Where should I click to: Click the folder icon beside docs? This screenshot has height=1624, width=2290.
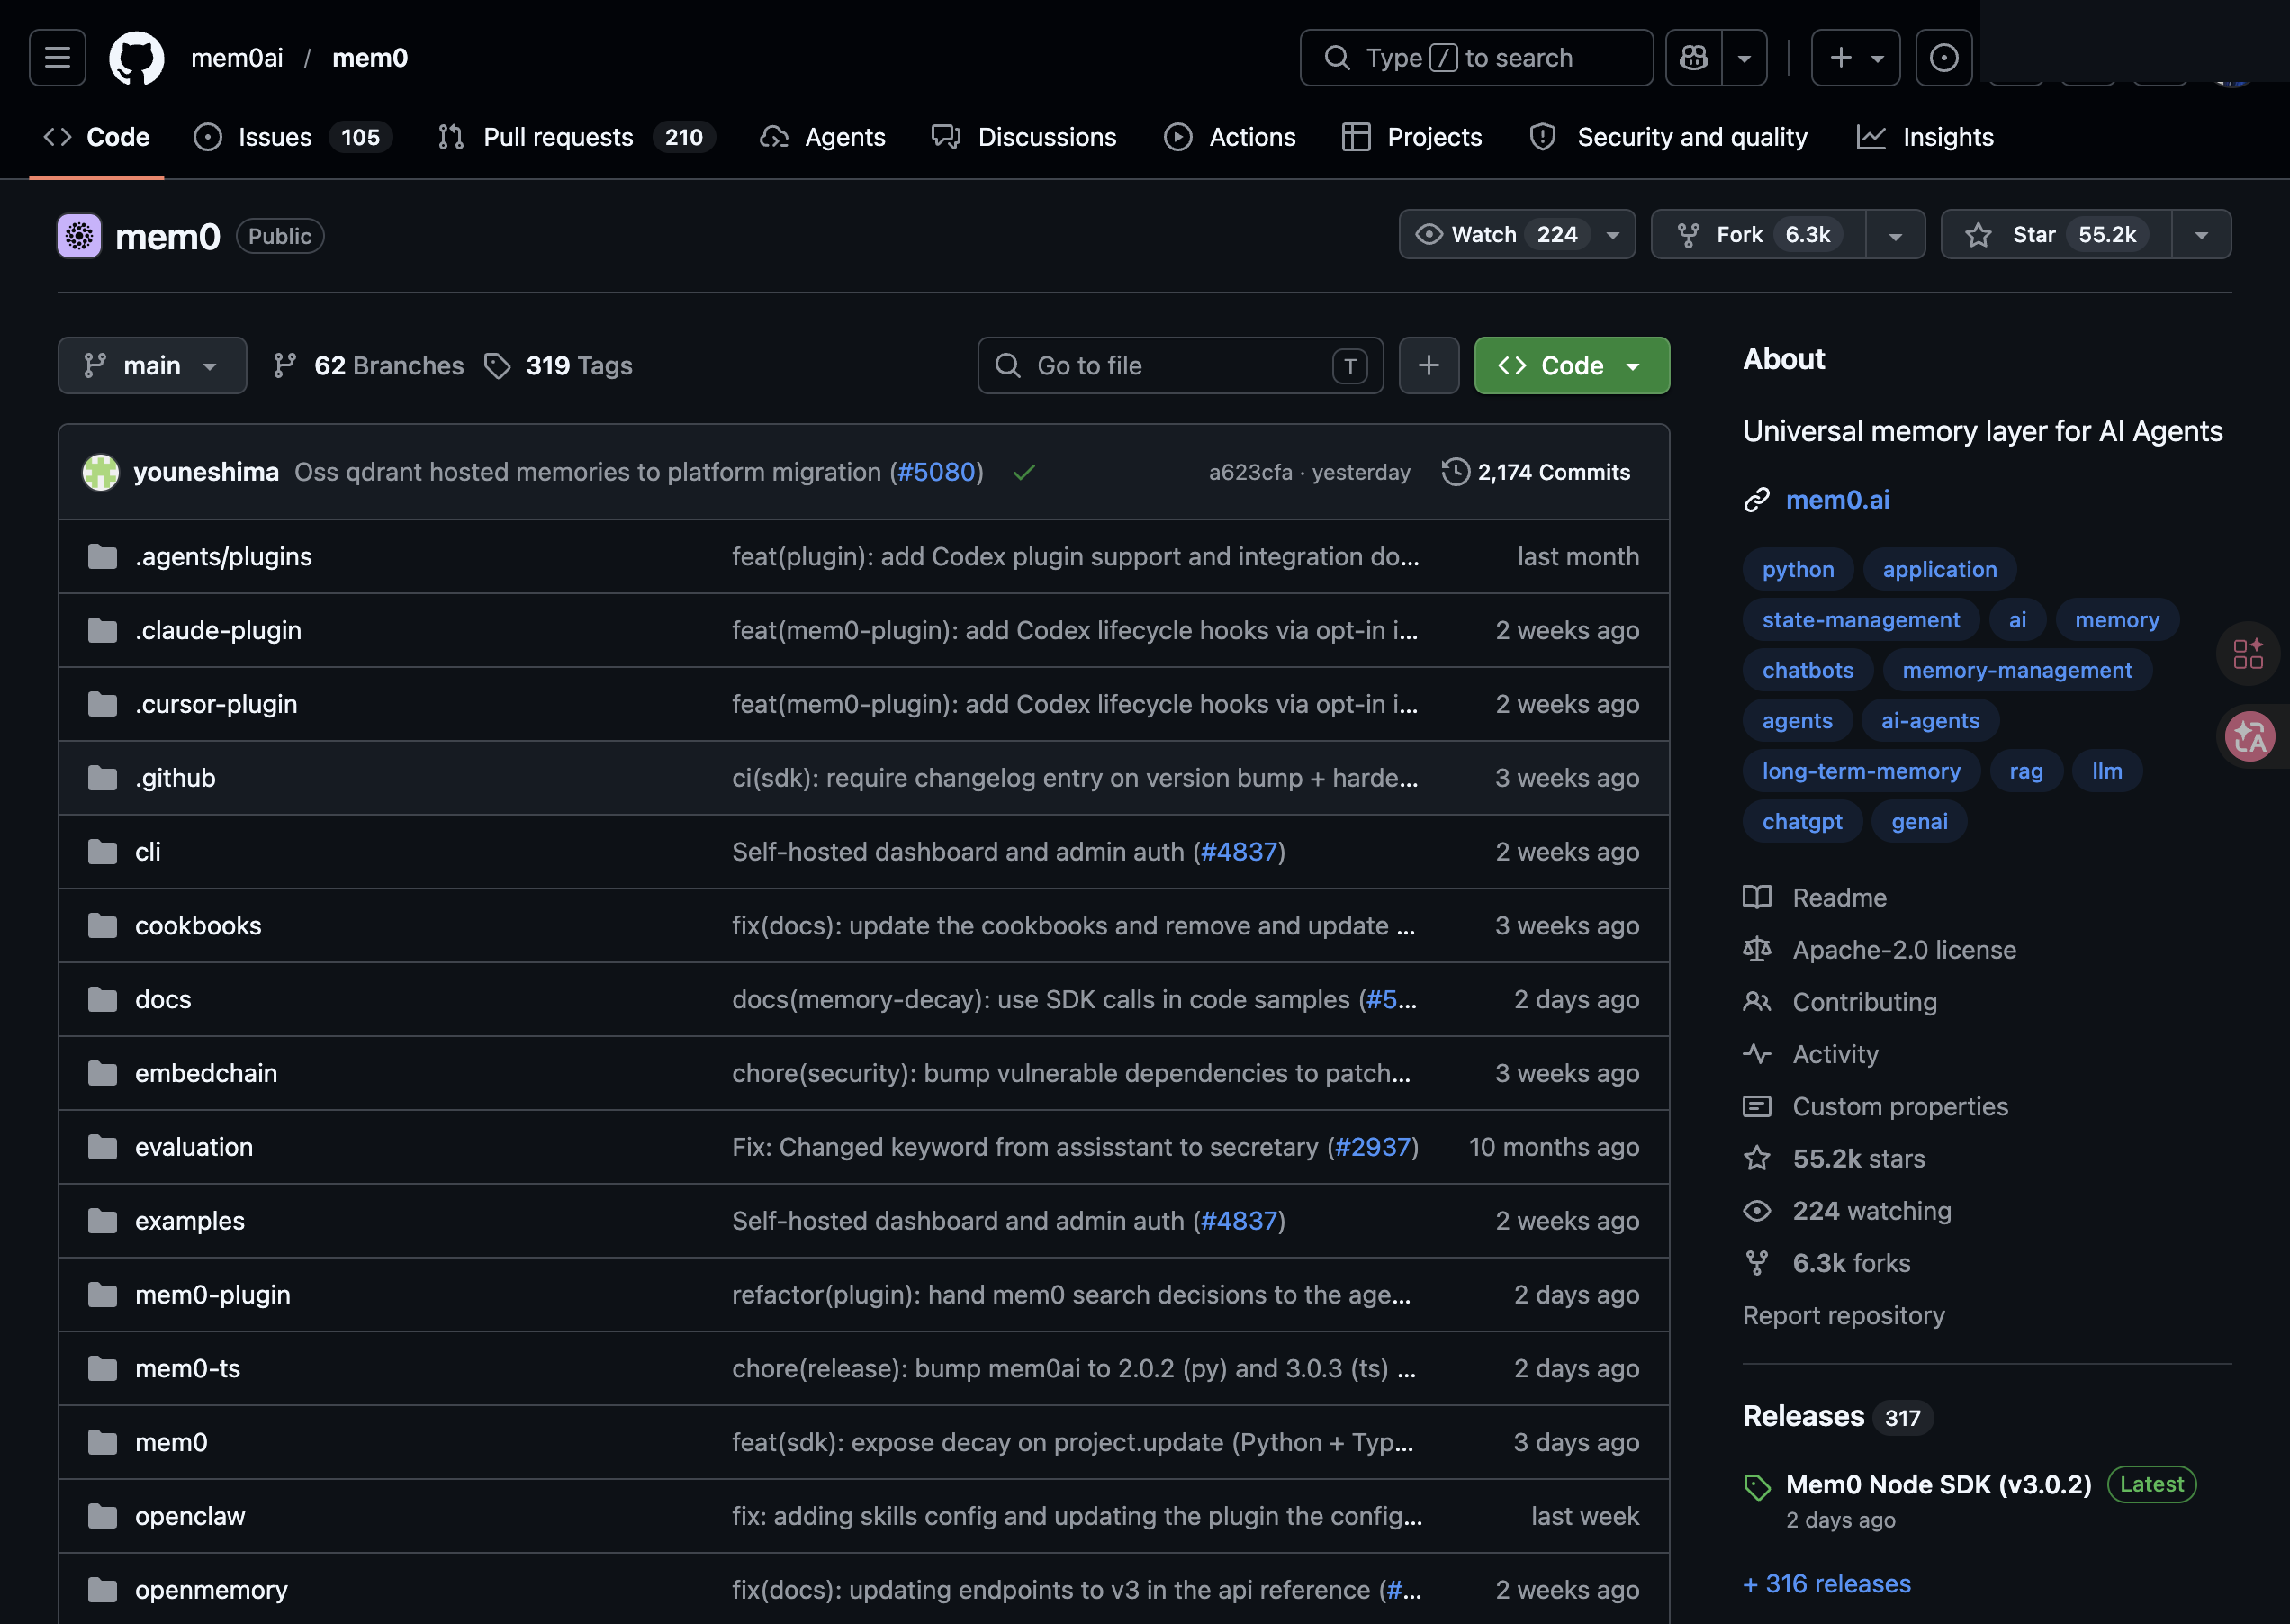pos(102,1000)
